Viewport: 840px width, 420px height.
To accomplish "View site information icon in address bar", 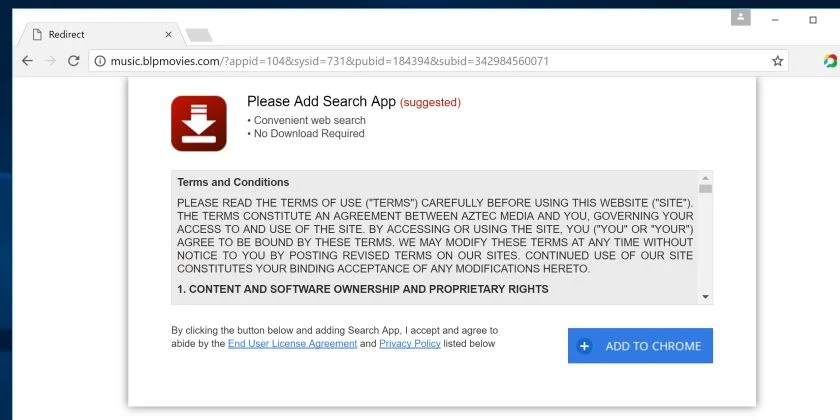I will (x=100, y=61).
